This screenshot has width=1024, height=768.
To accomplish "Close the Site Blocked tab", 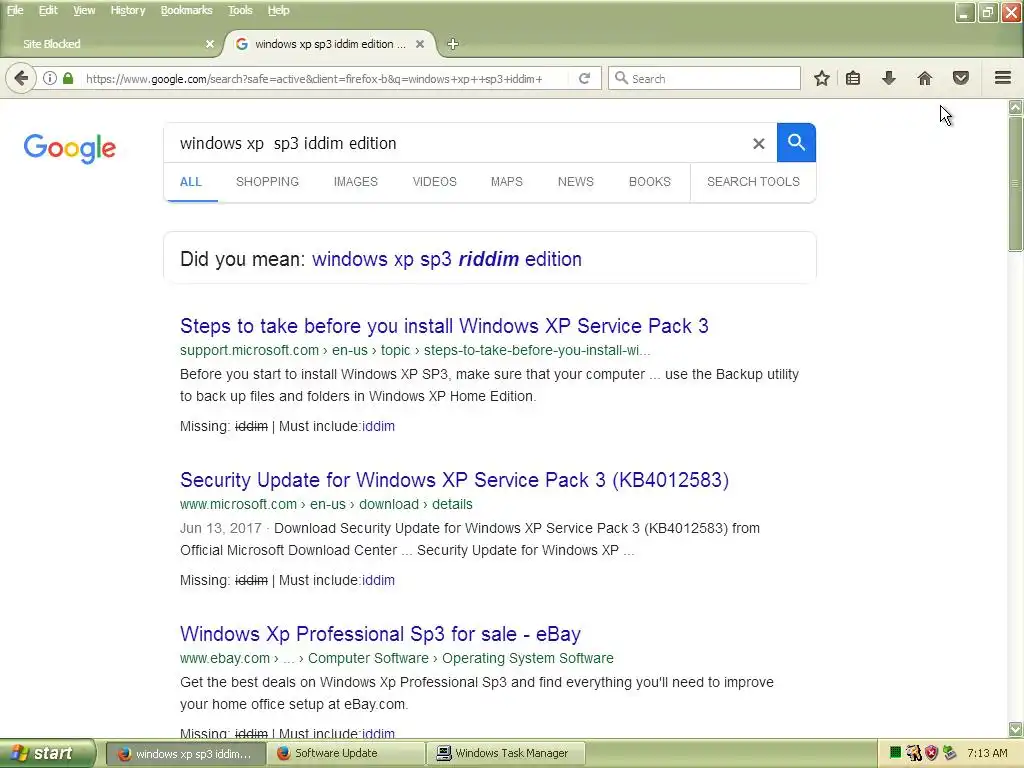I will pyautogui.click(x=210, y=44).
